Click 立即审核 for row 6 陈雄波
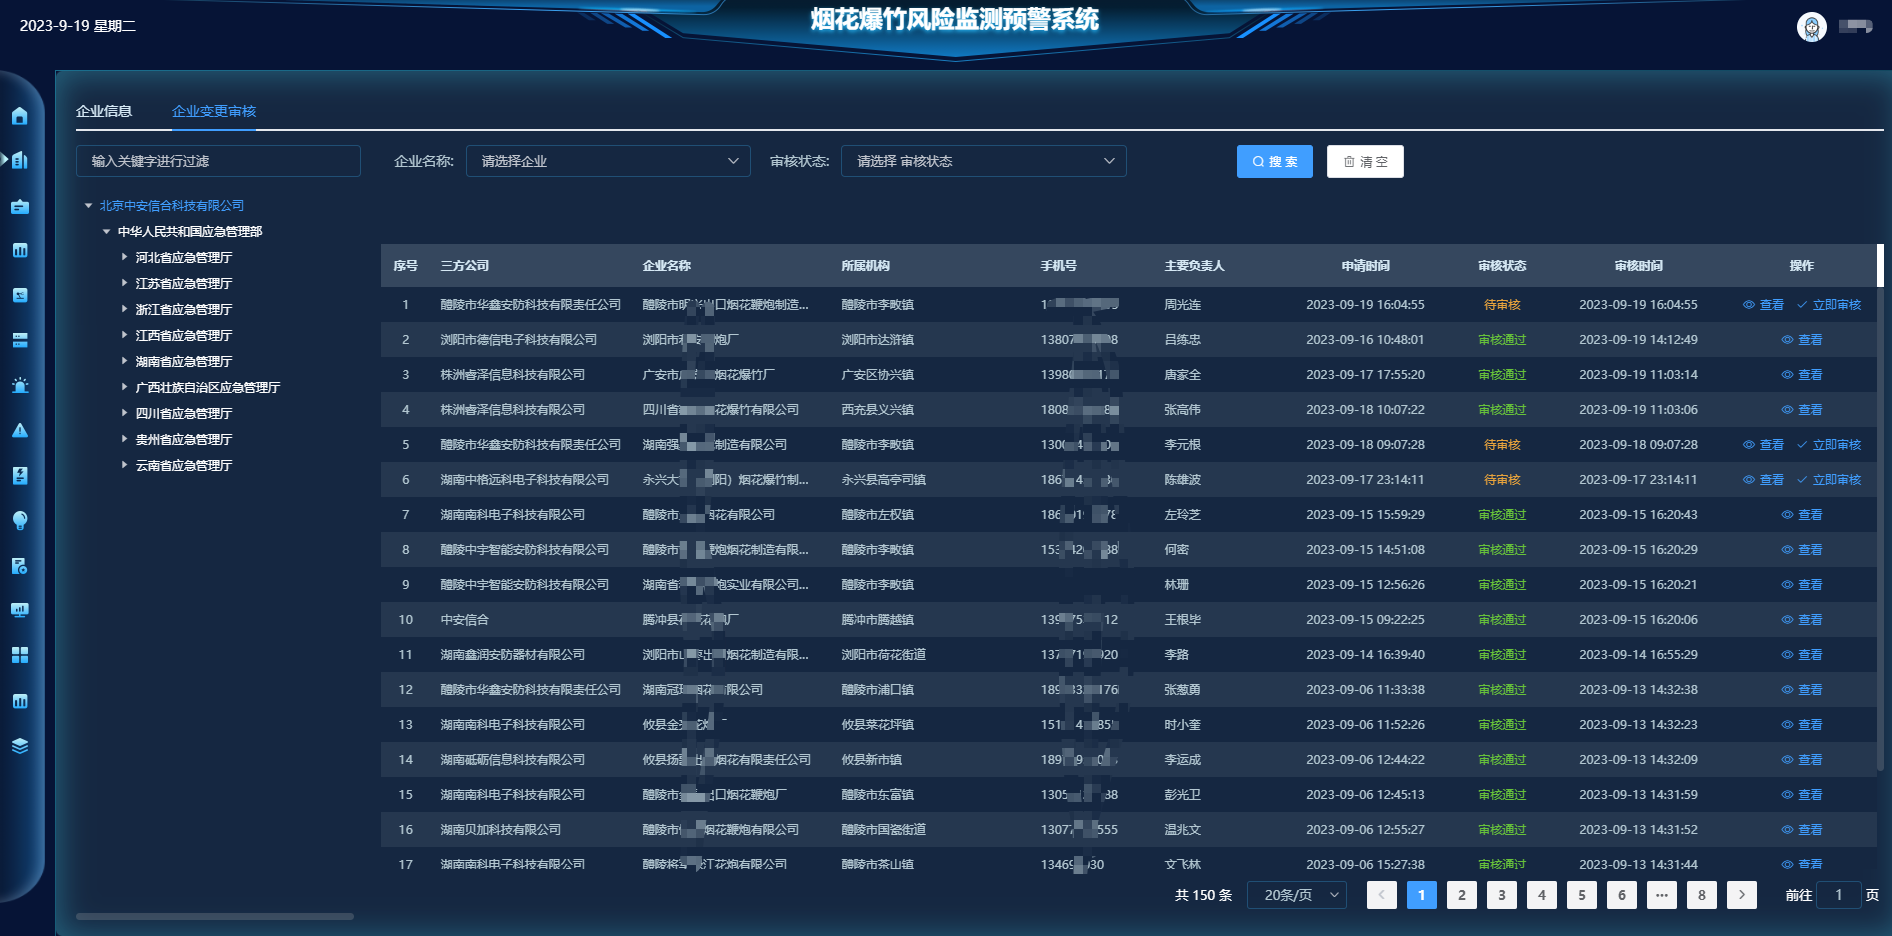The width and height of the screenshot is (1892, 936). [x=1829, y=480]
